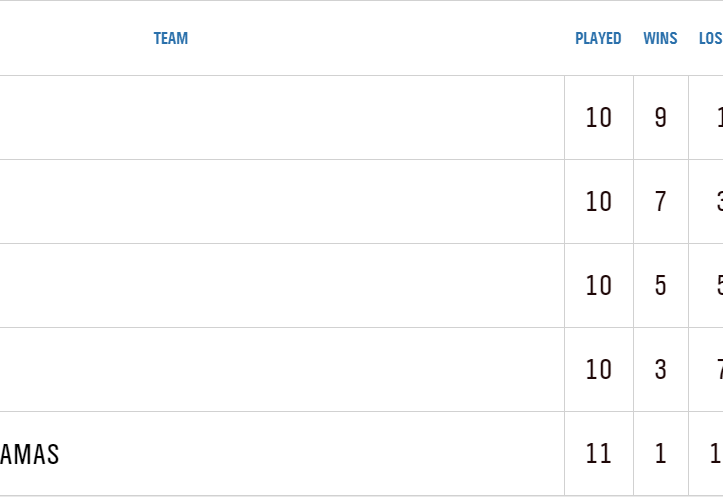Viewport: 723px width, 497px height.
Task: Click the wins cell showing 1
Action: click(660, 453)
